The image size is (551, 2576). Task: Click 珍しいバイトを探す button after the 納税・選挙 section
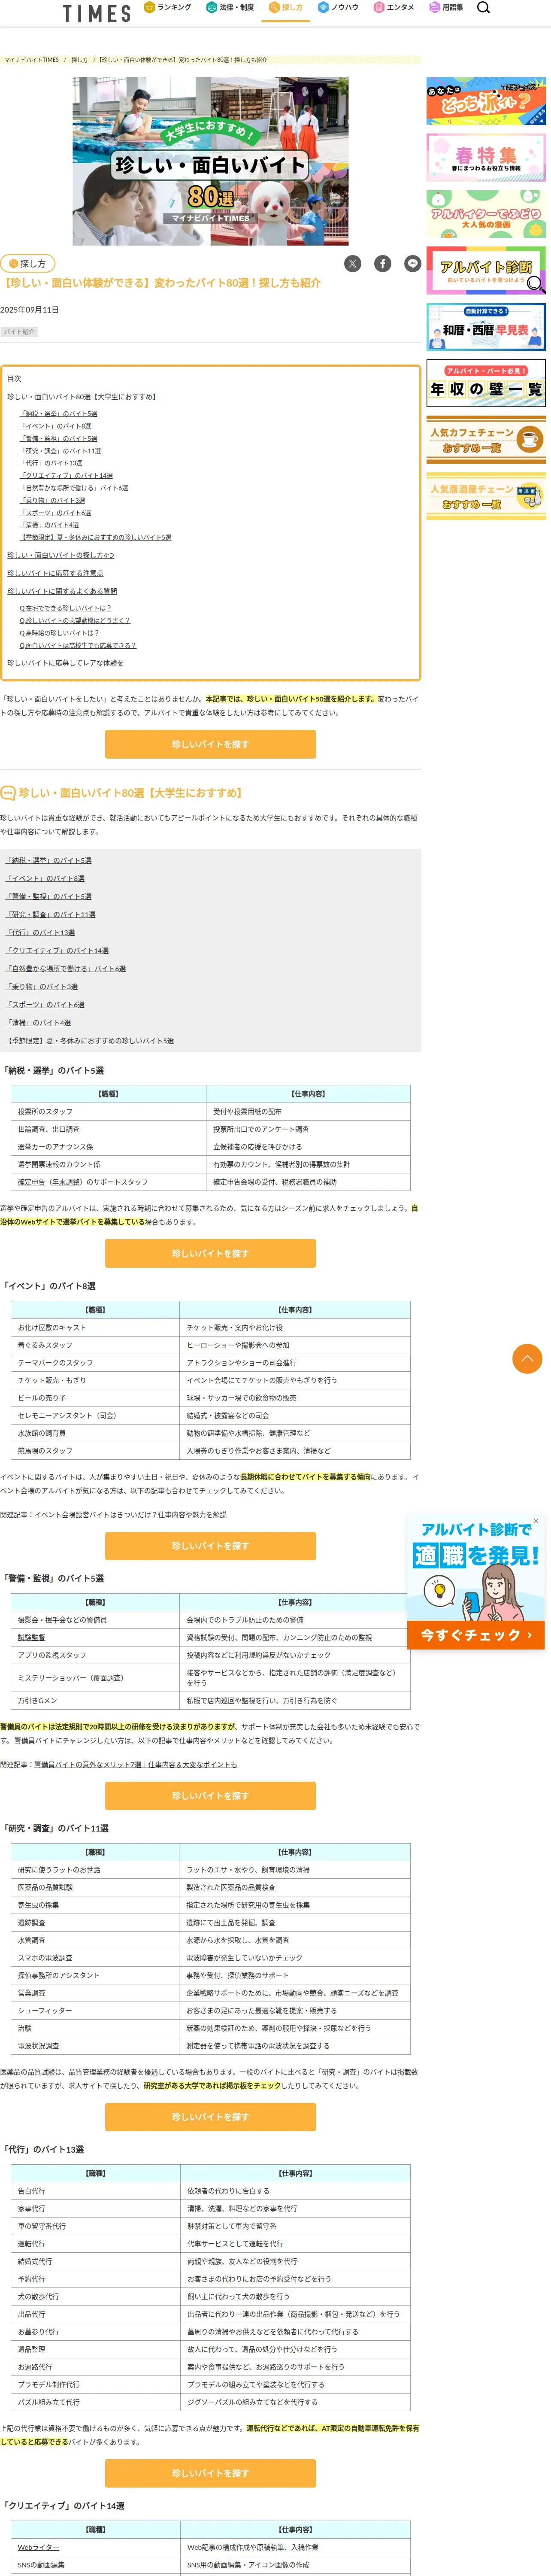coord(210,1253)
